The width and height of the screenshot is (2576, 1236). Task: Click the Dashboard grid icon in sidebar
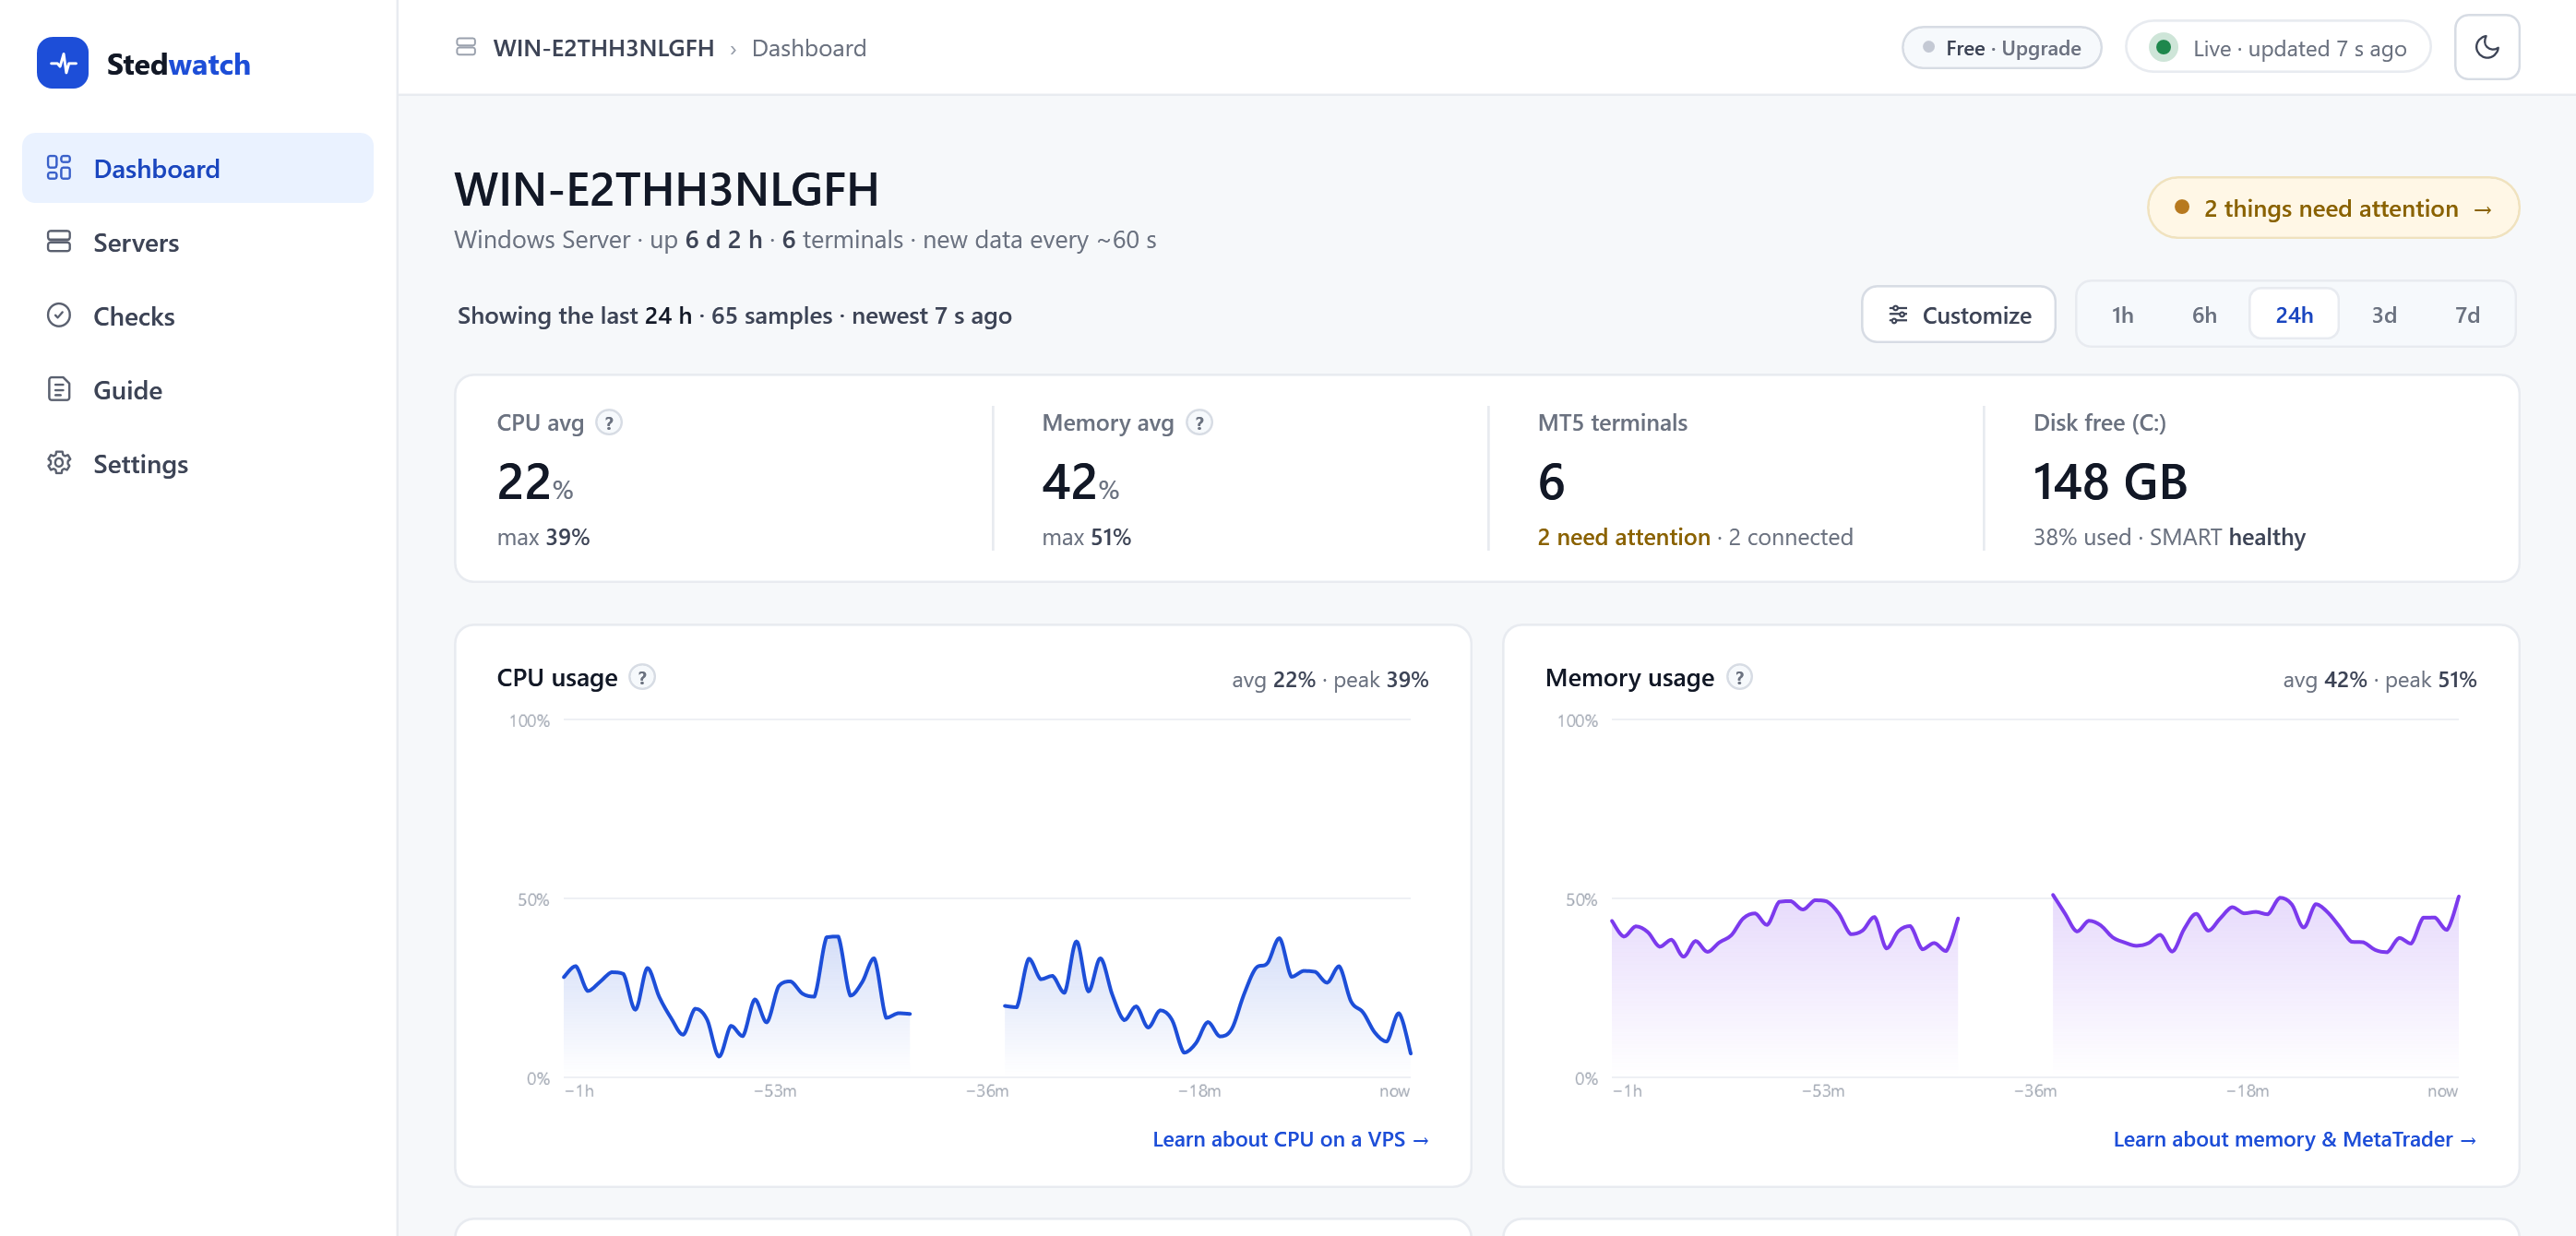[x=59, y=168]
